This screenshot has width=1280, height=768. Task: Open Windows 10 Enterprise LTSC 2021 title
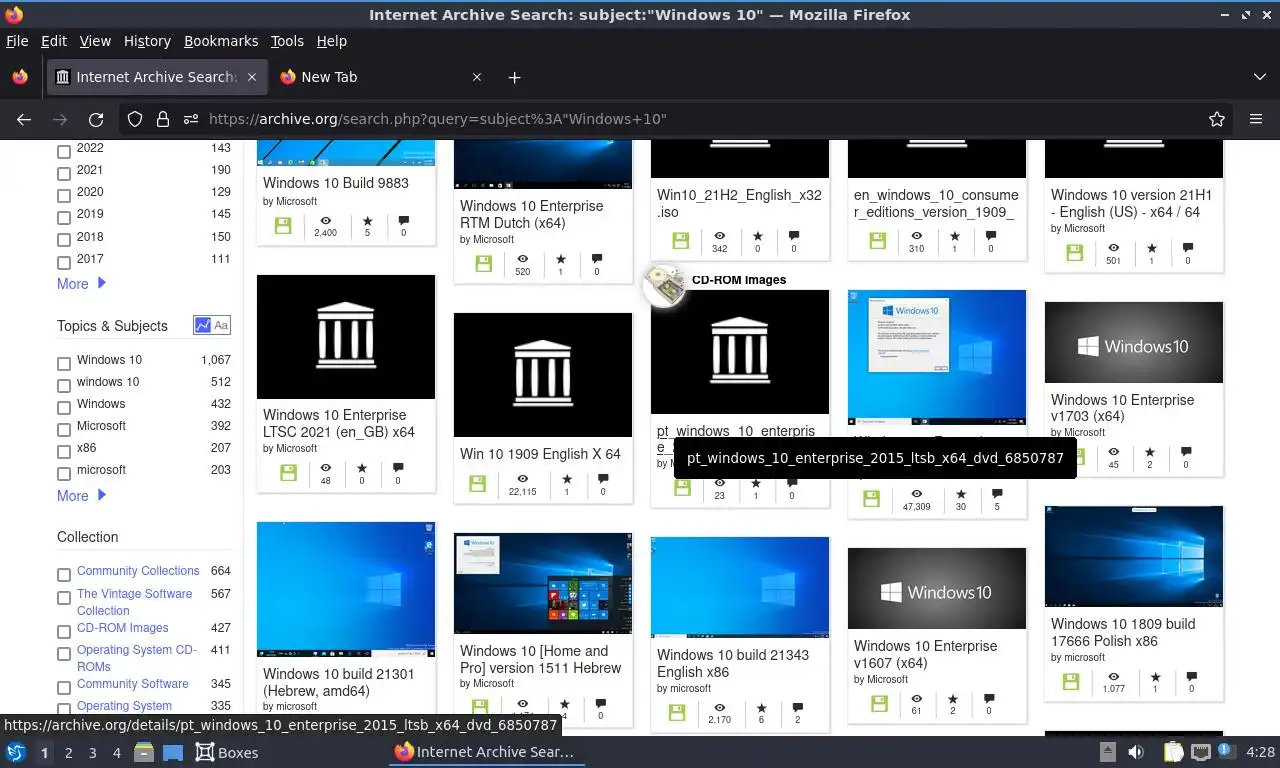339,423
